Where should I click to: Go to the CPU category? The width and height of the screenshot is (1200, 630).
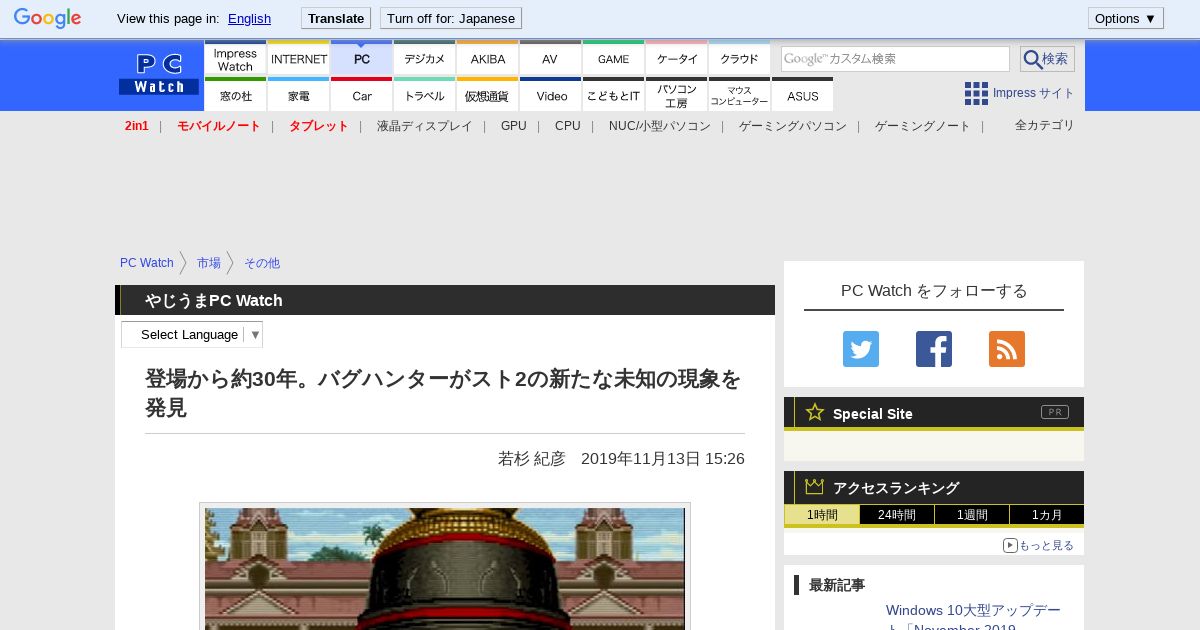coord(568,126)
